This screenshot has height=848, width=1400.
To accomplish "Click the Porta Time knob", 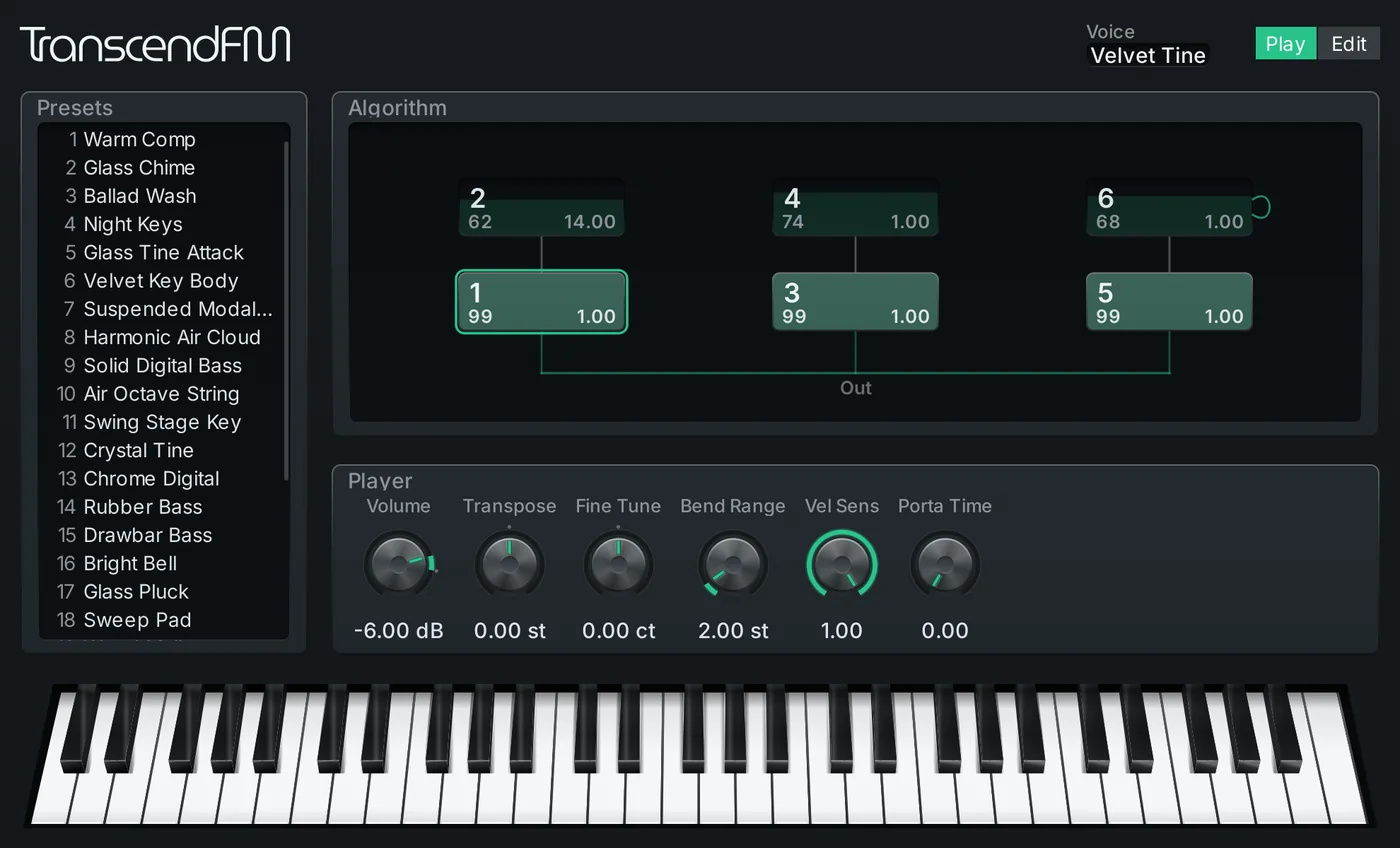I will tap(945, 565).
